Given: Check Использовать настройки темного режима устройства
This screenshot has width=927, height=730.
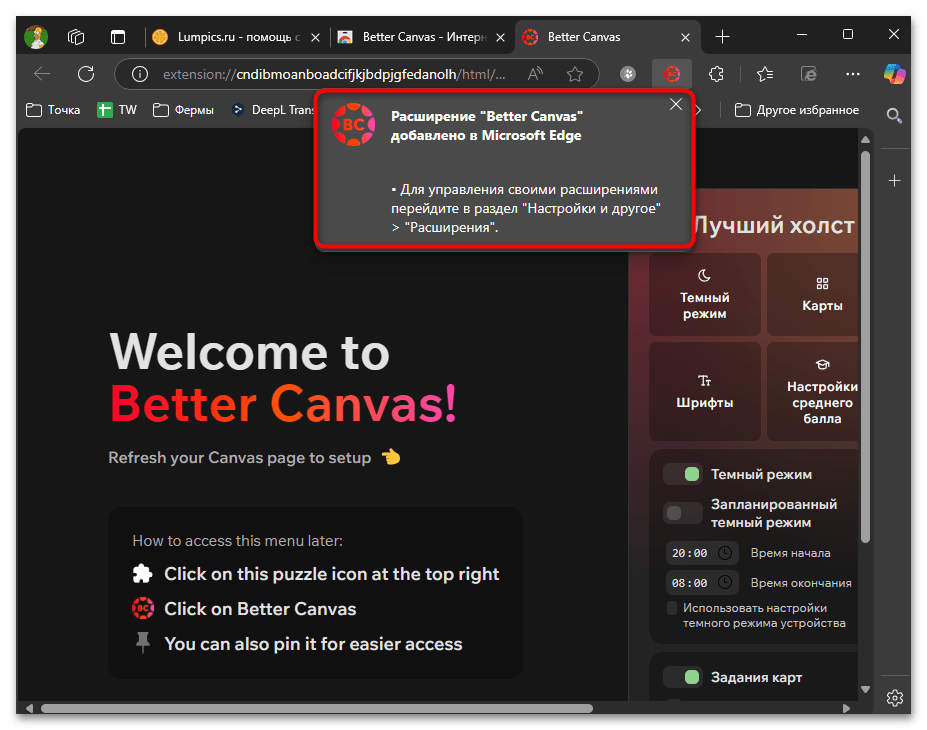Looking at the screenshot, I should 672,608.
